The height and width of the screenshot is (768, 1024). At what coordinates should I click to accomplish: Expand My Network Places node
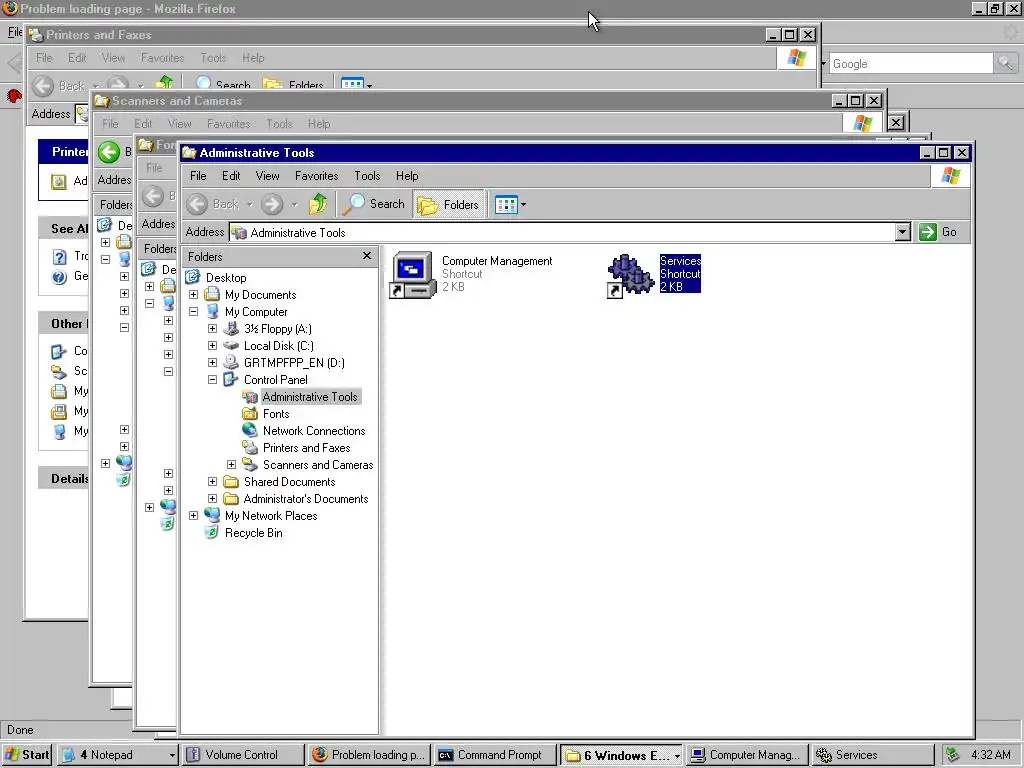(193, 515)
